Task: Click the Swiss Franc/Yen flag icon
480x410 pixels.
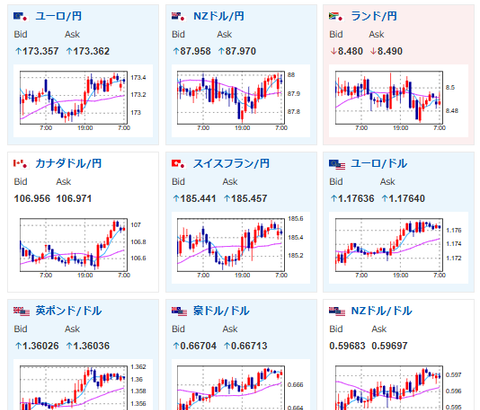Action: coord(178,164)
